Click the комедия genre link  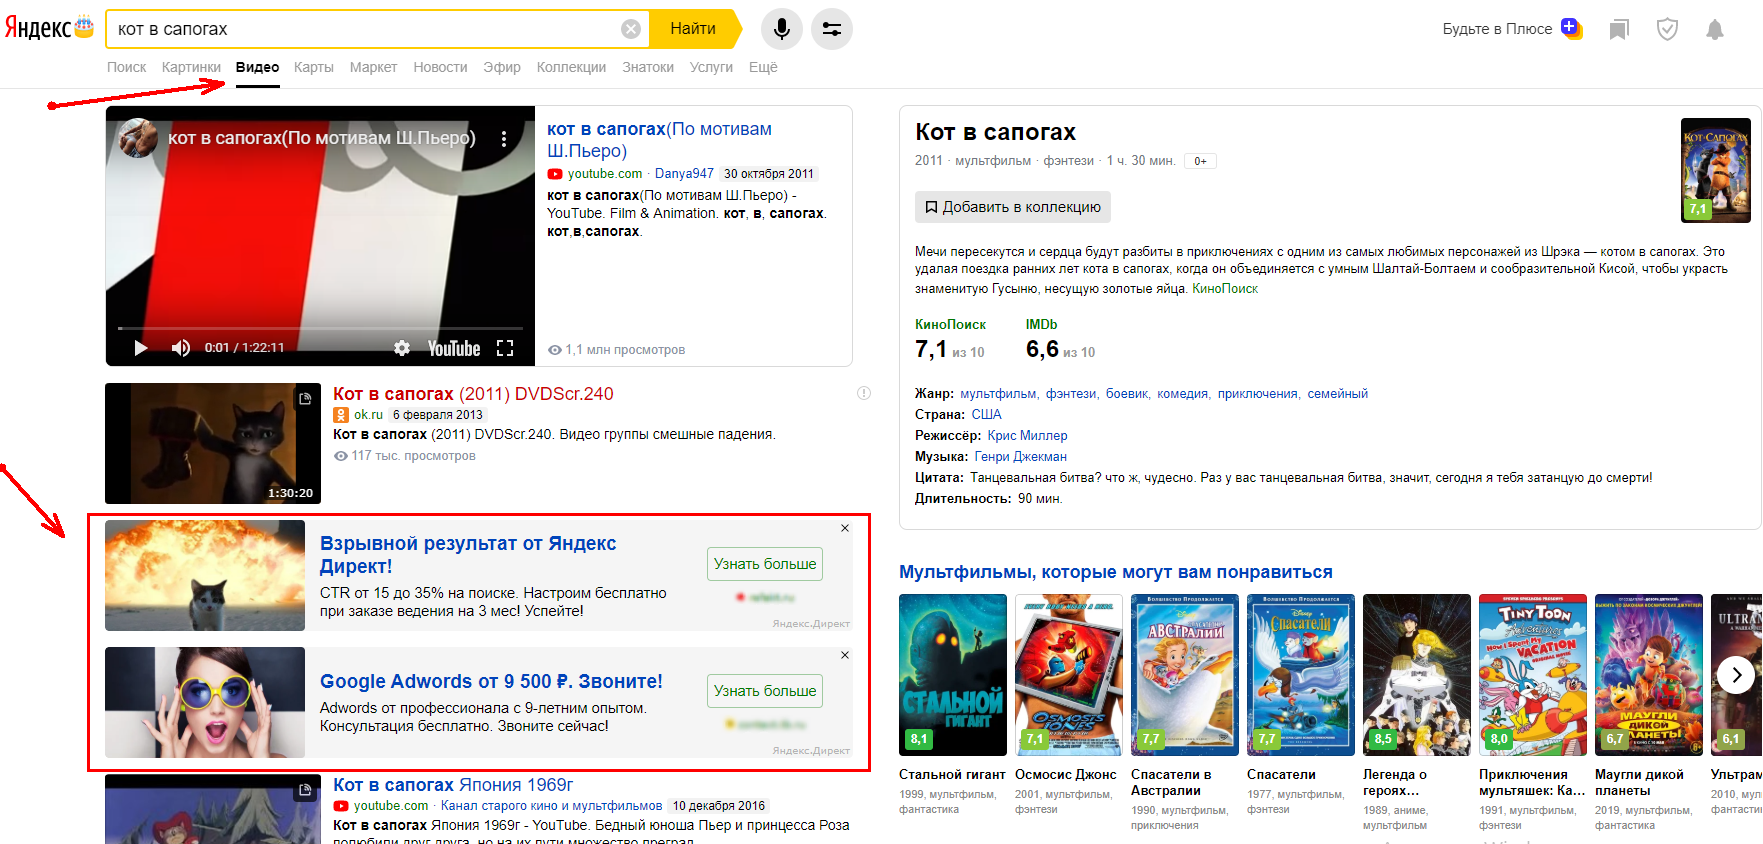click(x=1182, y=394)
